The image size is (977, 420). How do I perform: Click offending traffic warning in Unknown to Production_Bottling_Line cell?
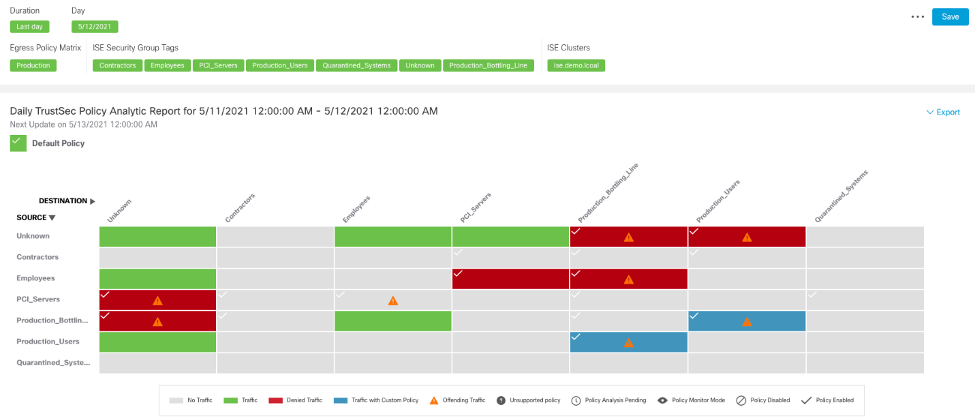[629, 238]
